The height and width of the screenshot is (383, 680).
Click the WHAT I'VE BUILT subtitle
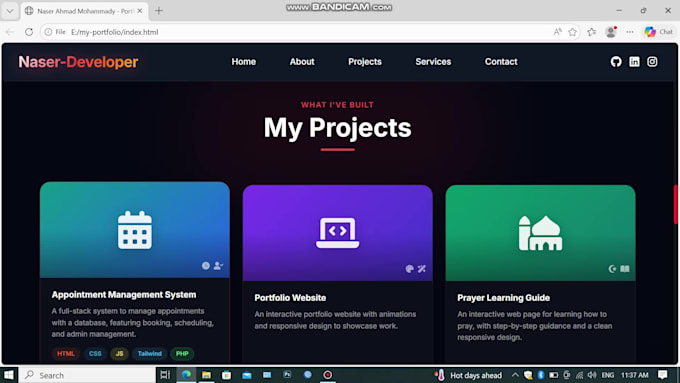[337, 105]
